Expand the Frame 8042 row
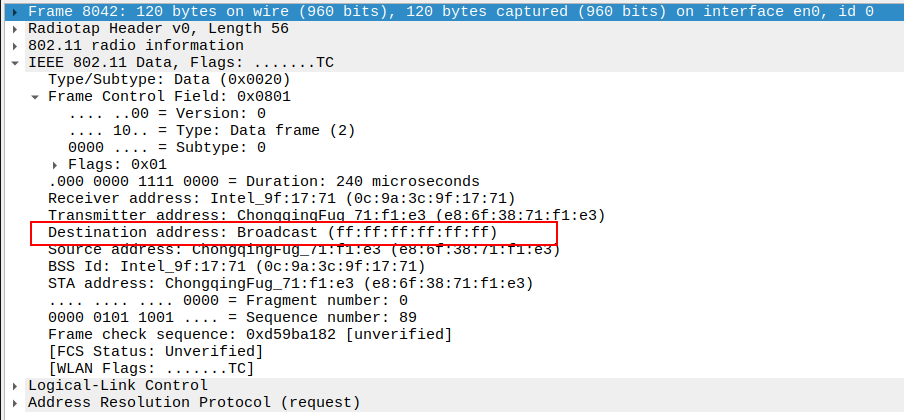 click(16, 11)
